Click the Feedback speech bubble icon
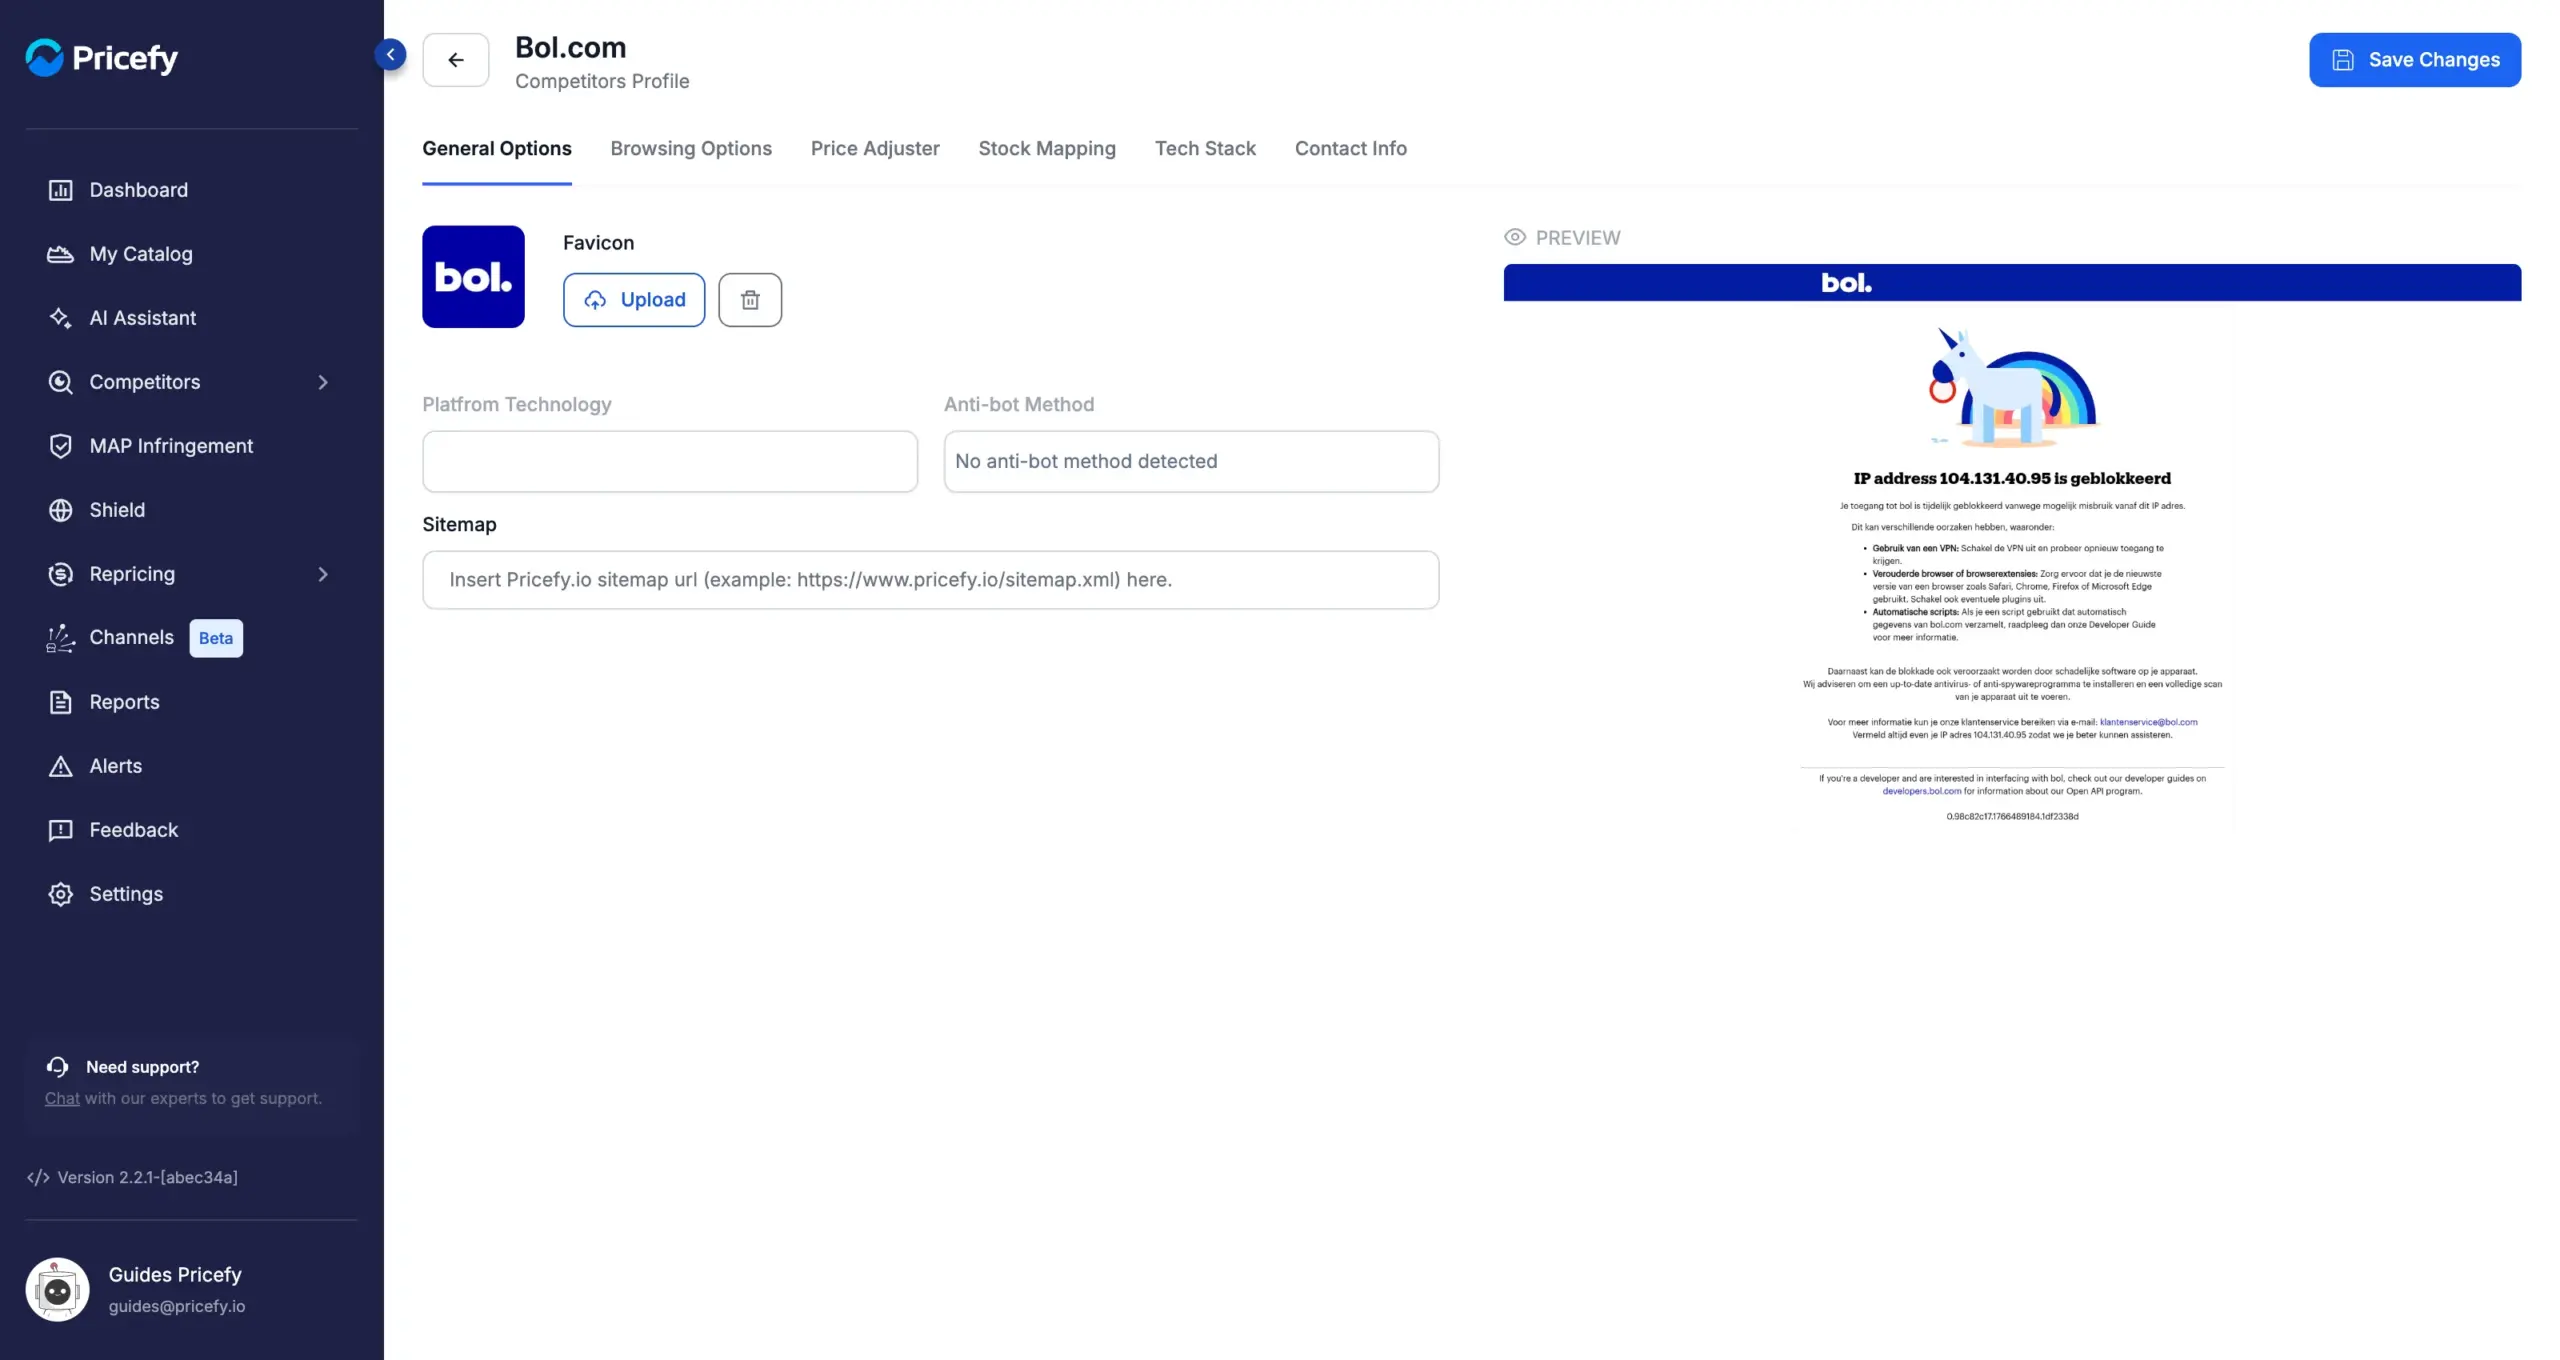The height and width of the screenshot is (1360, 2560). tap(61, 830)
